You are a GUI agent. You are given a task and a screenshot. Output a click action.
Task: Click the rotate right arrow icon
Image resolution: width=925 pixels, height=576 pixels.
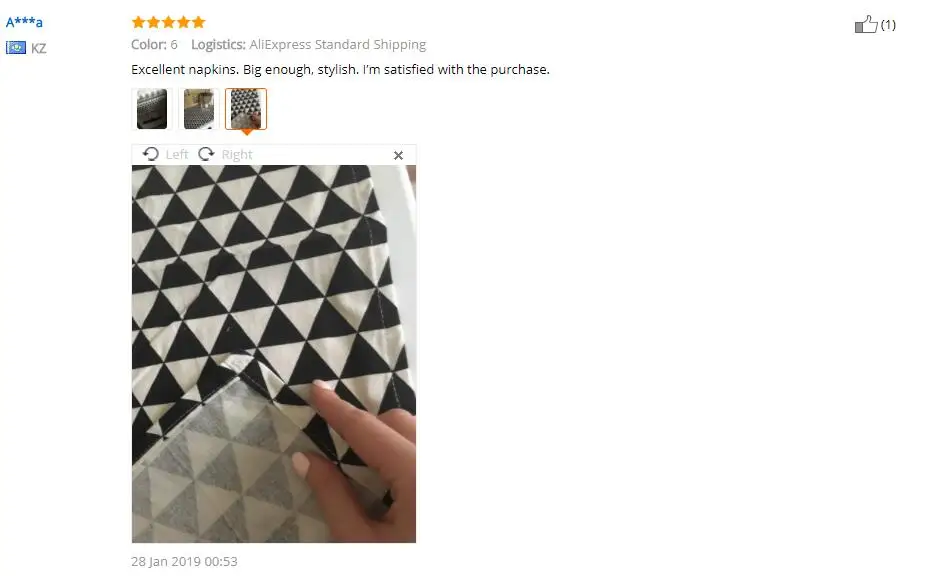[206, 154]
